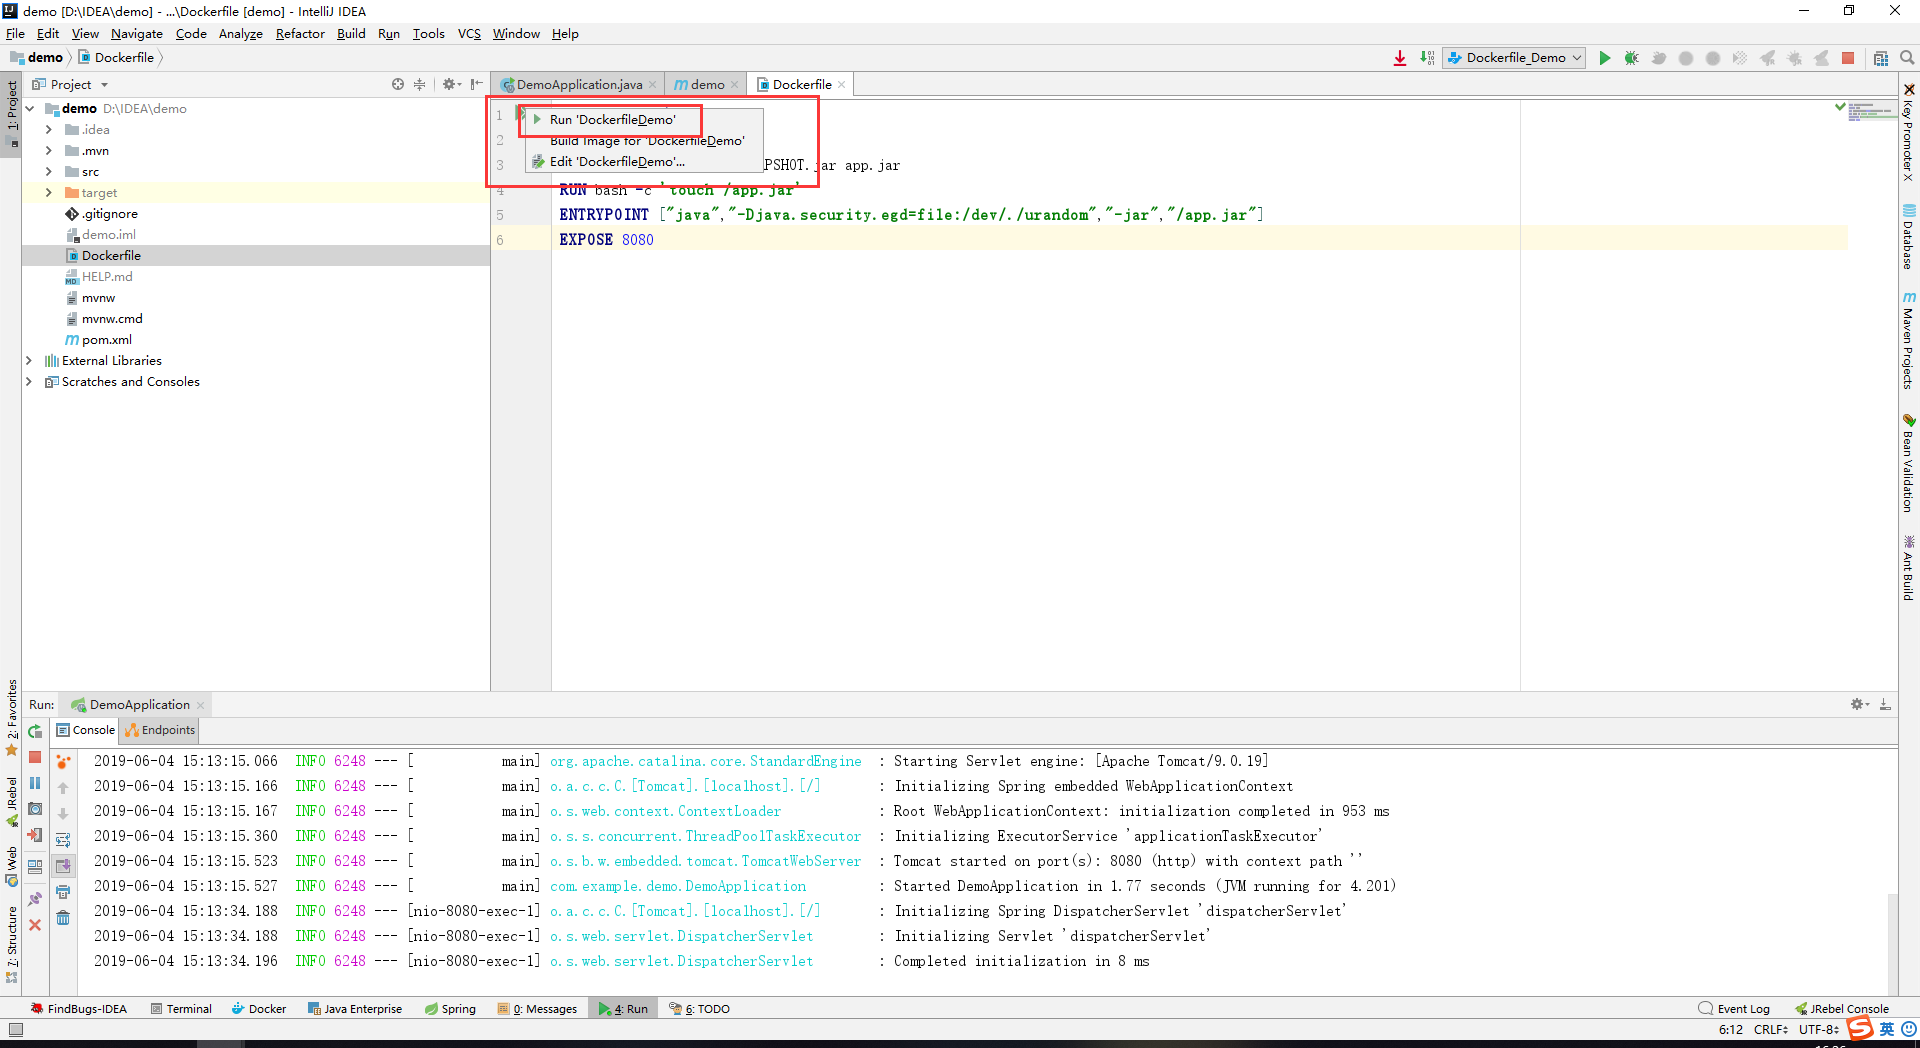Open the Spring tool window
This screenshot has width=1920, height=1048.
click(450, 1009)
